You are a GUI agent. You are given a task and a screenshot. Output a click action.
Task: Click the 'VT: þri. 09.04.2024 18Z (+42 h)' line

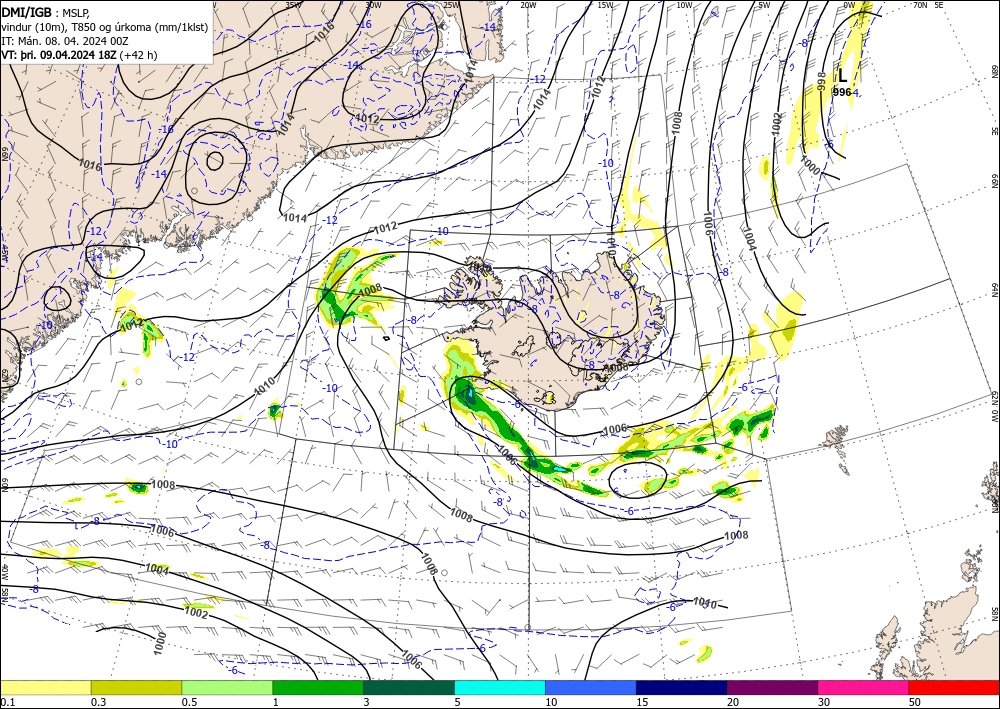pyautogui.click(x=79, y=55)
